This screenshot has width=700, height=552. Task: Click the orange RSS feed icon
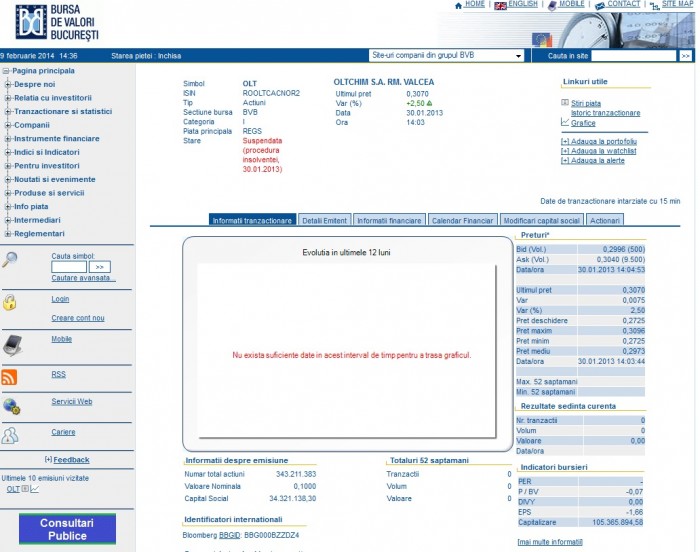pyautogui.click(x=9, y=377)
